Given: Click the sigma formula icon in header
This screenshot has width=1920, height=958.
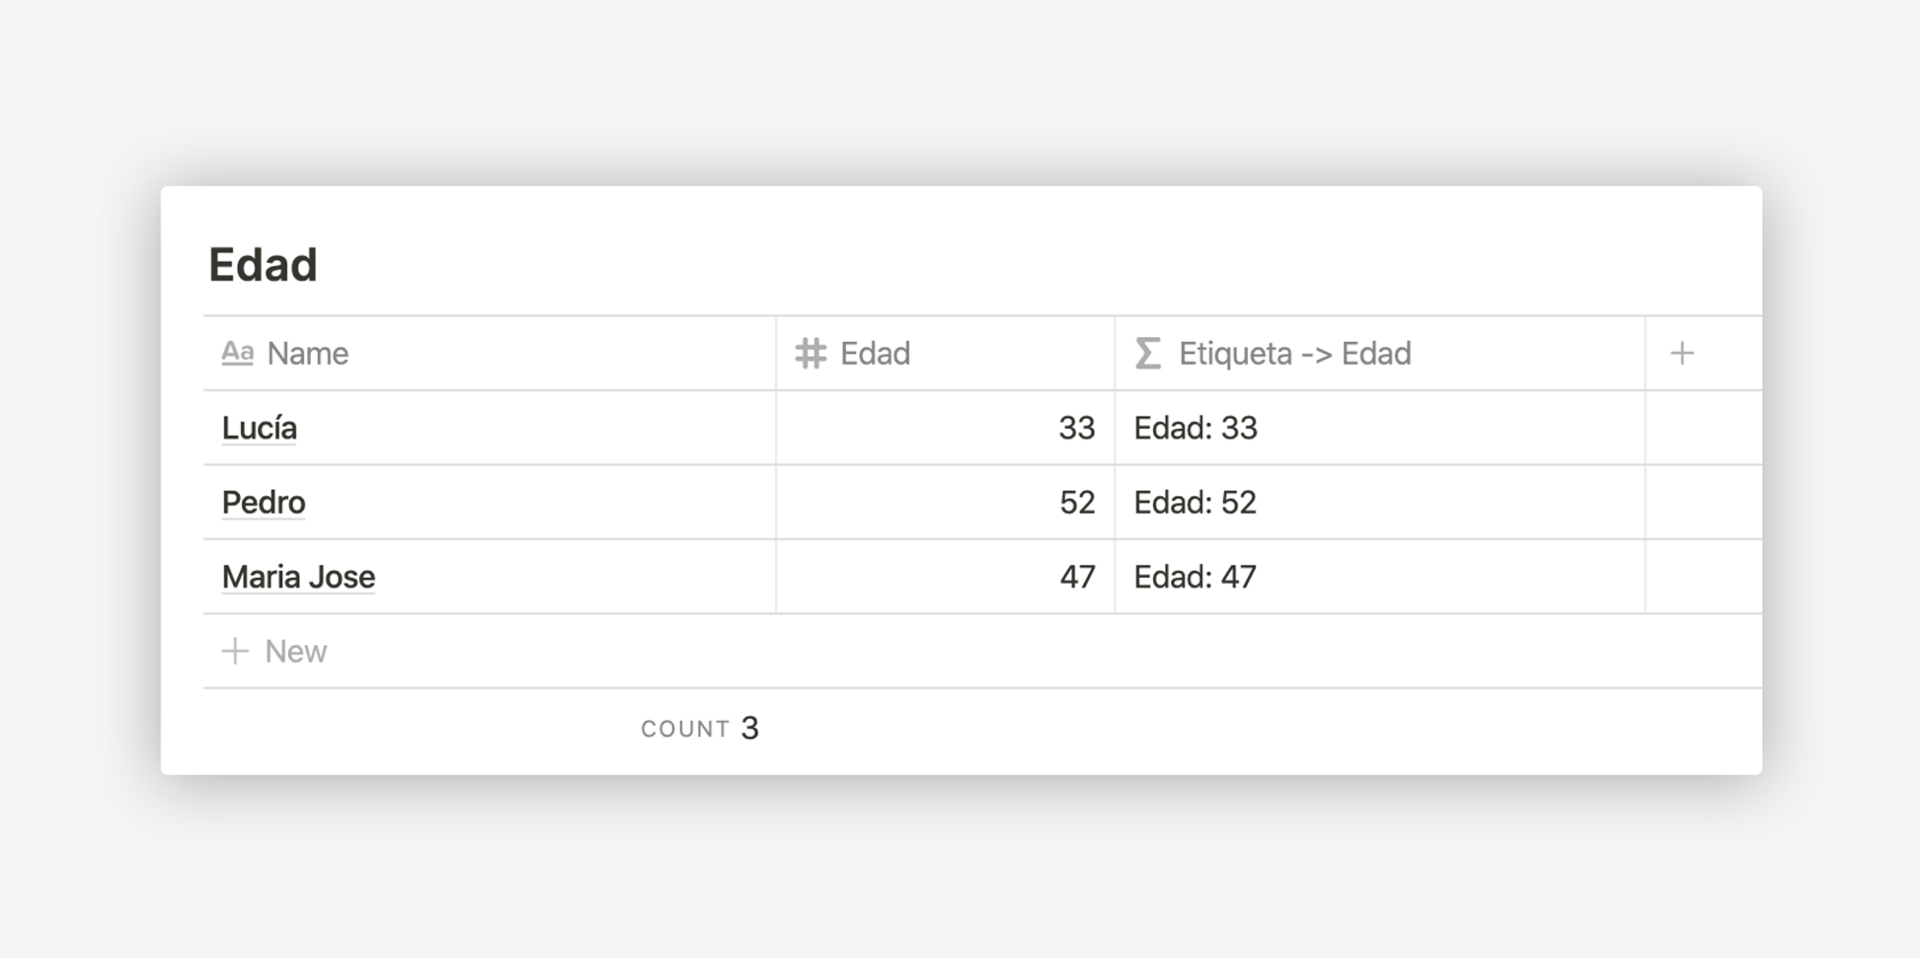Looking at the screenshot, I should pos(1148,353).
